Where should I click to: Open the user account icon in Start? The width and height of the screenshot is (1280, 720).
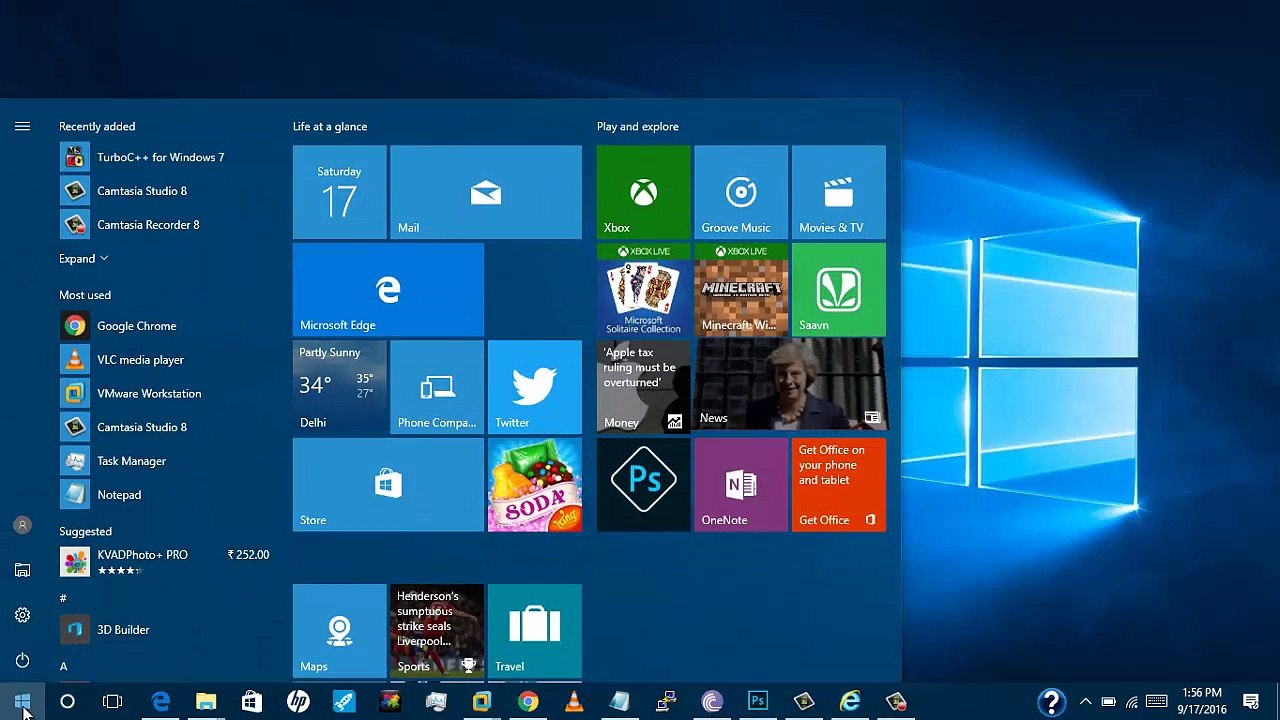click(x=22, y=525)
